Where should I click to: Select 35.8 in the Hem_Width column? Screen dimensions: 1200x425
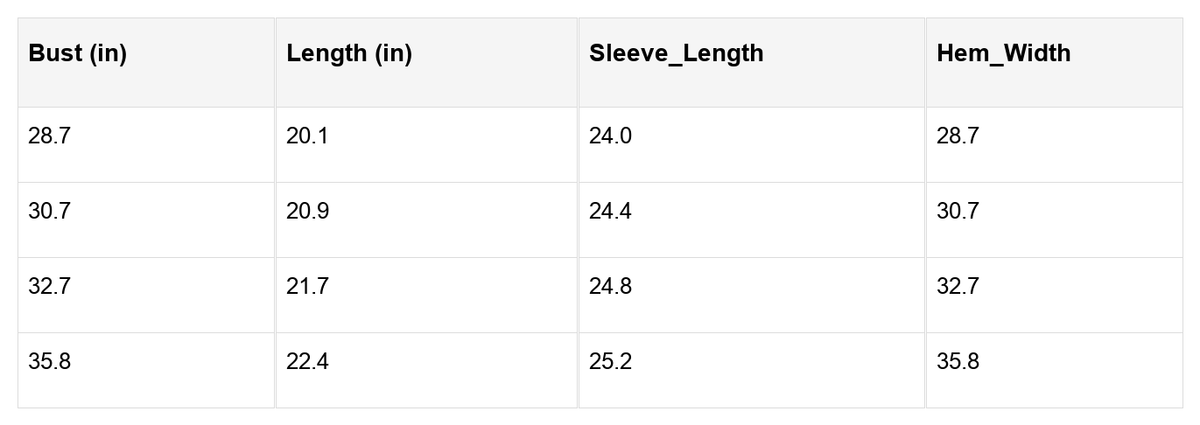click(x=1054, y=370)
